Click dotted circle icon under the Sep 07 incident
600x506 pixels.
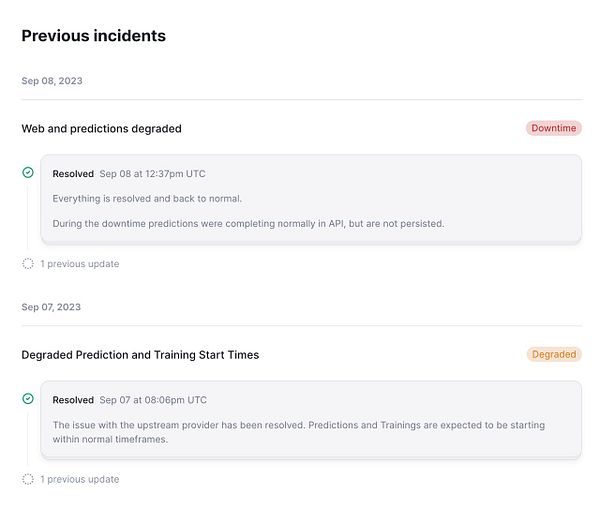(28, 479)
